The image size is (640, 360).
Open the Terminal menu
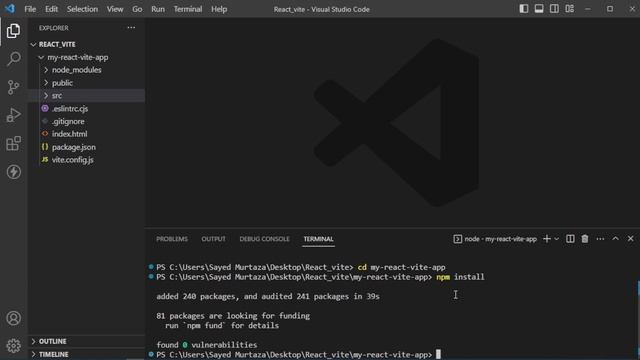pos(188,9)
